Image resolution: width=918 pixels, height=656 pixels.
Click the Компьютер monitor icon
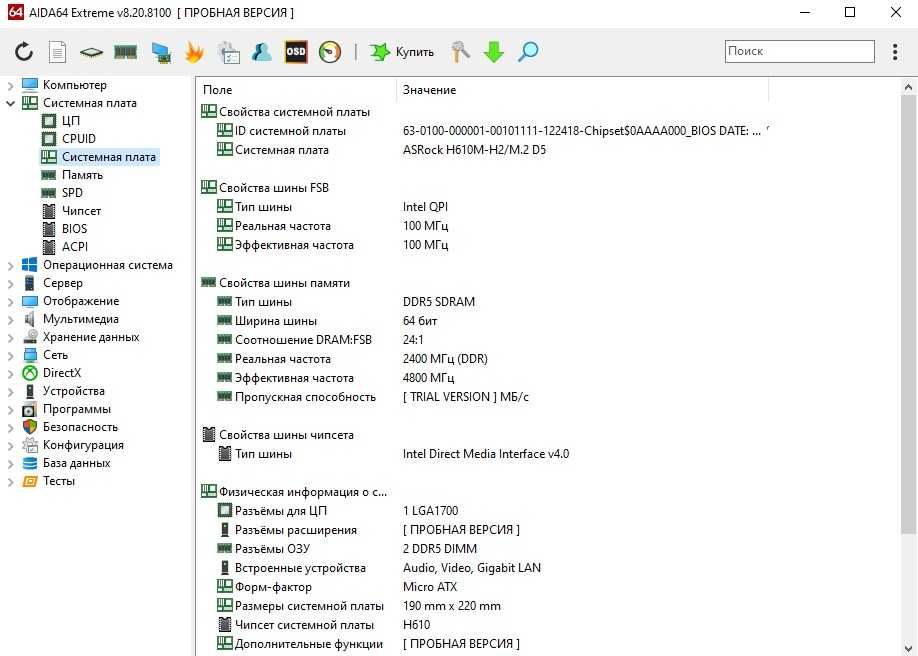click(30, 85)
